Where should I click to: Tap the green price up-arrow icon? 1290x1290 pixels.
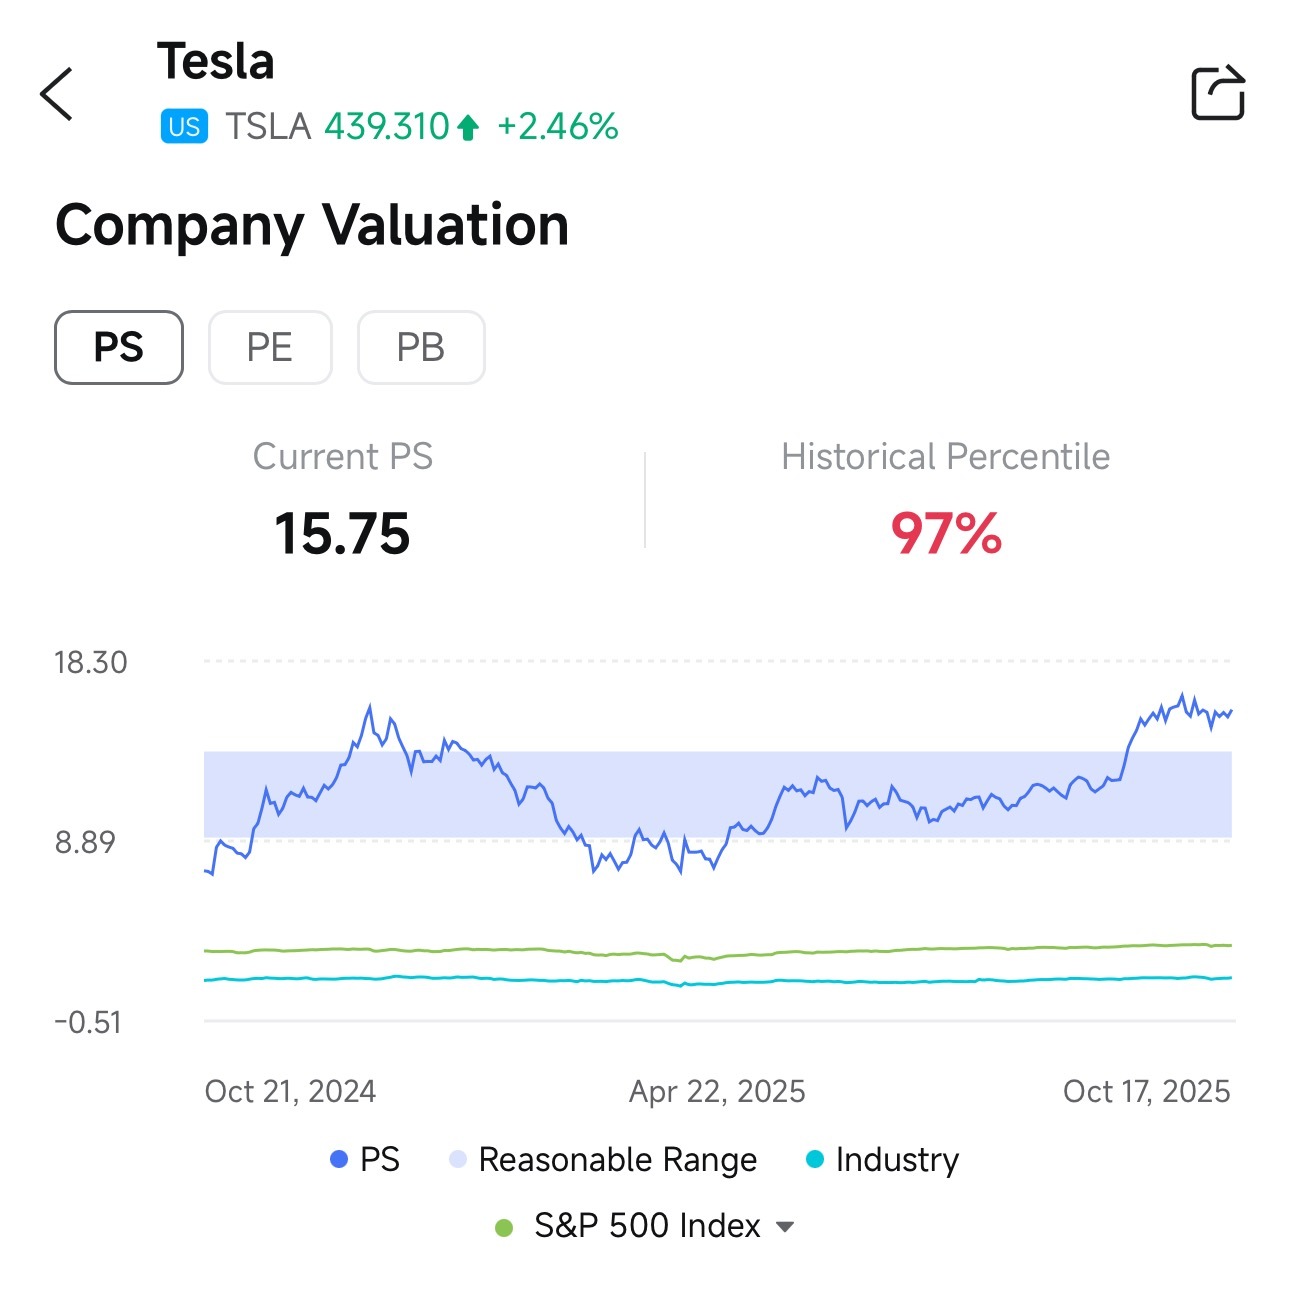coord(468,127)
